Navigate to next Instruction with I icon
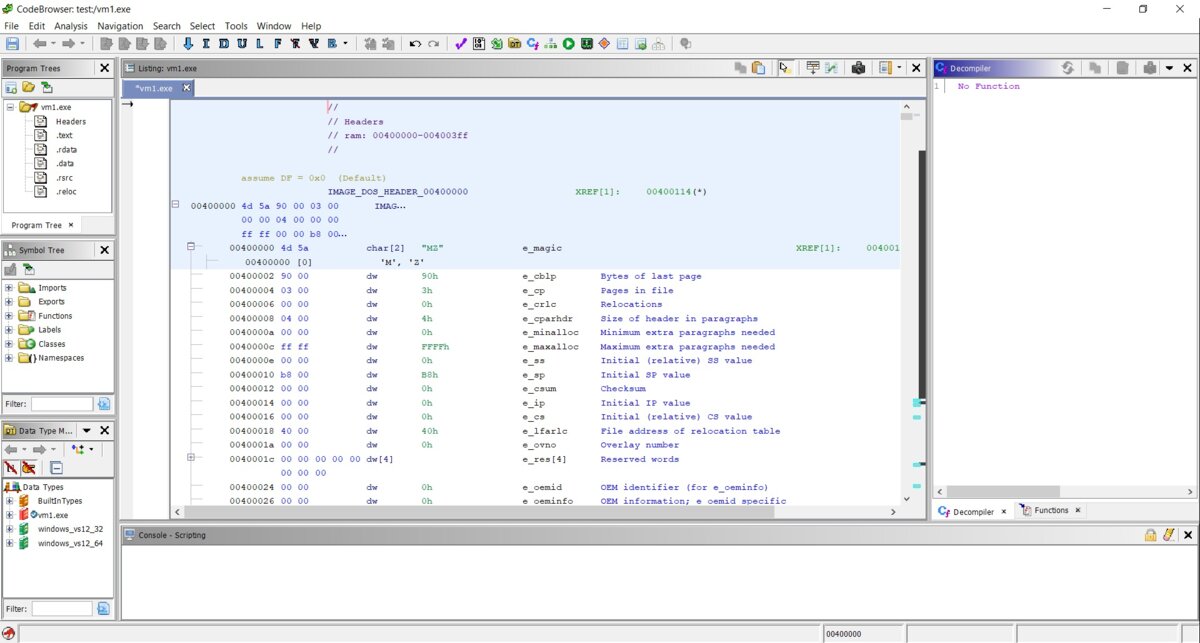The width and height of the screenshot is (1200, 643). click(206, 44)
